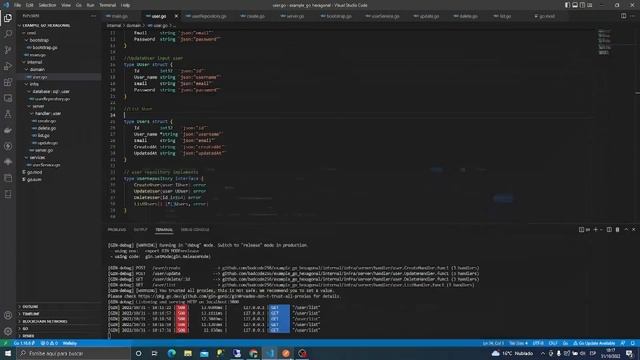The image size is (640, 360).
Task: Switch to the server.go editor tab
Action: 295,16
